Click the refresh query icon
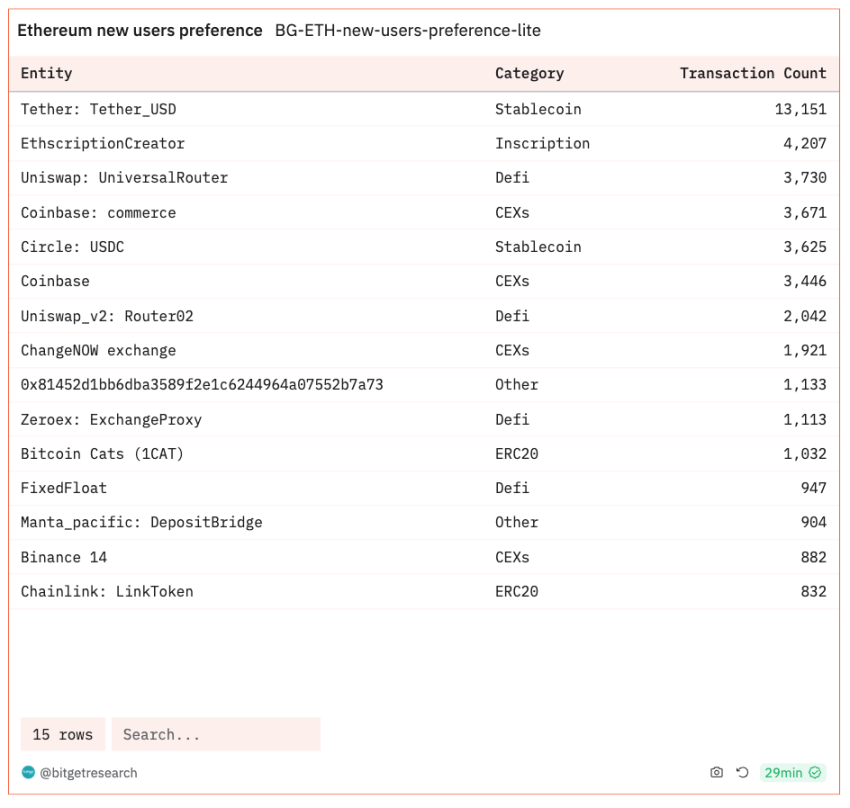 (x=742, y=772)
